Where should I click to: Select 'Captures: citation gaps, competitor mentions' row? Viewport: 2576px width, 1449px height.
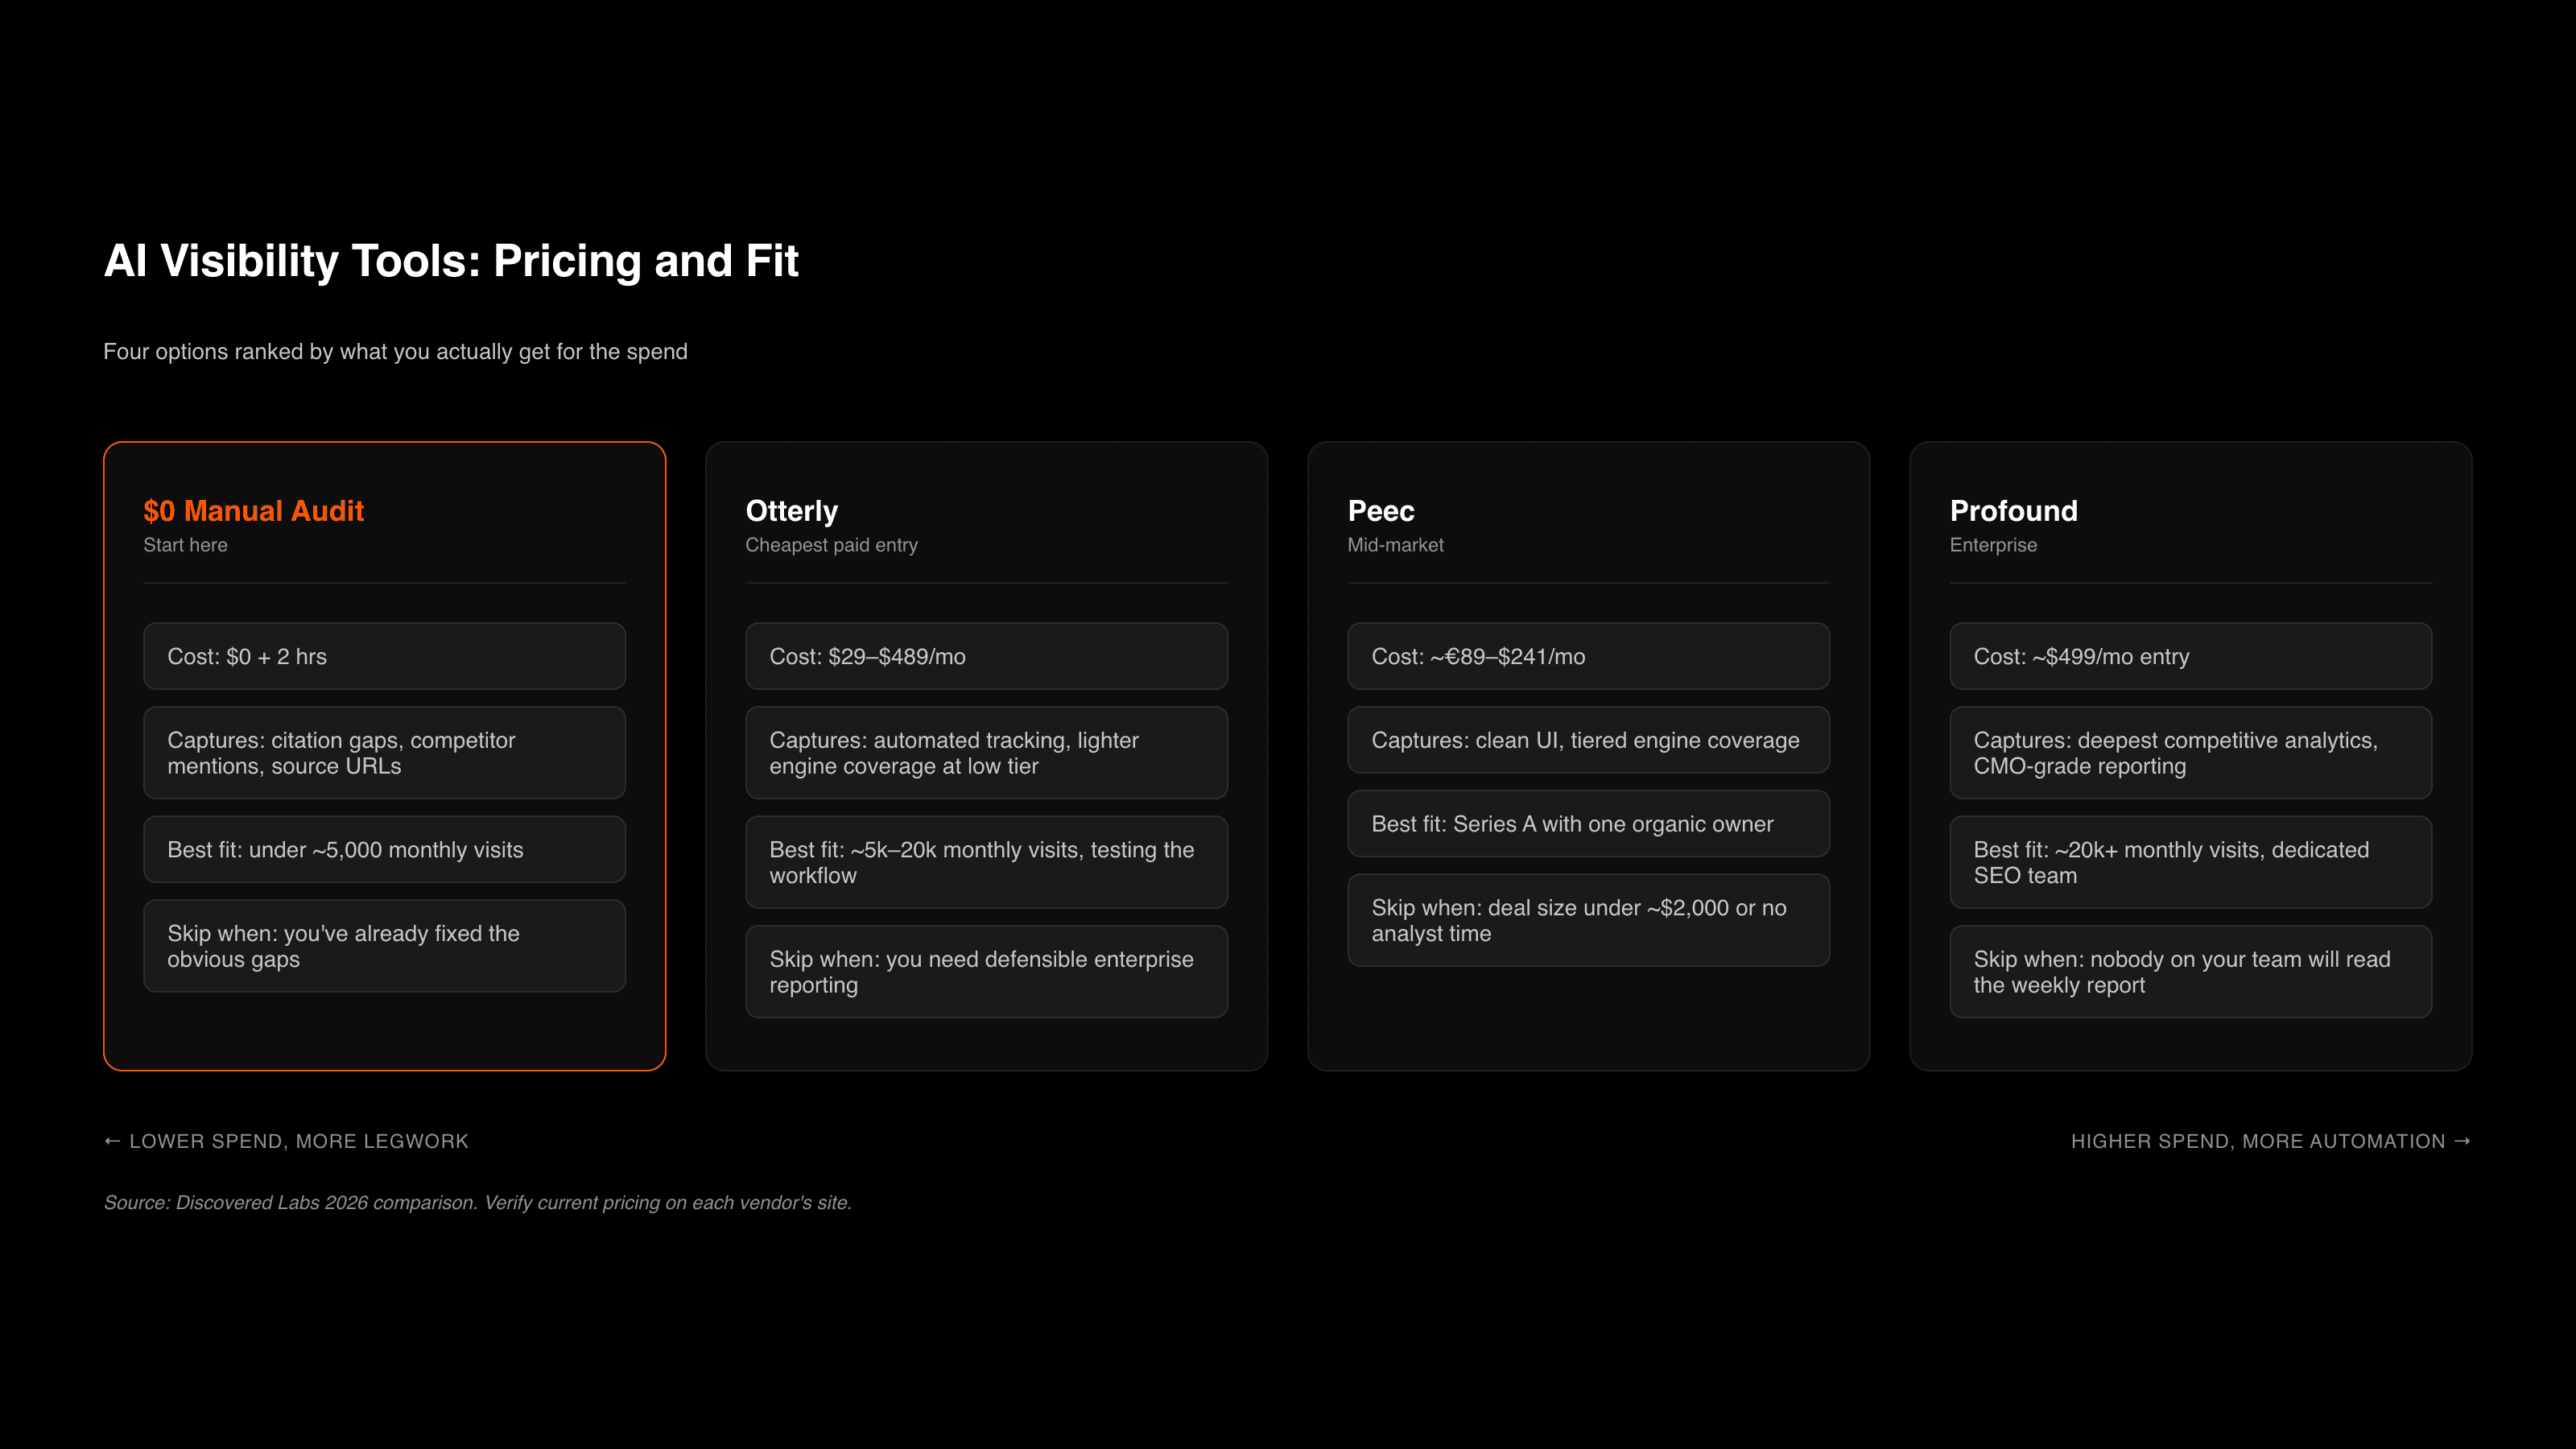pos(385,753)
